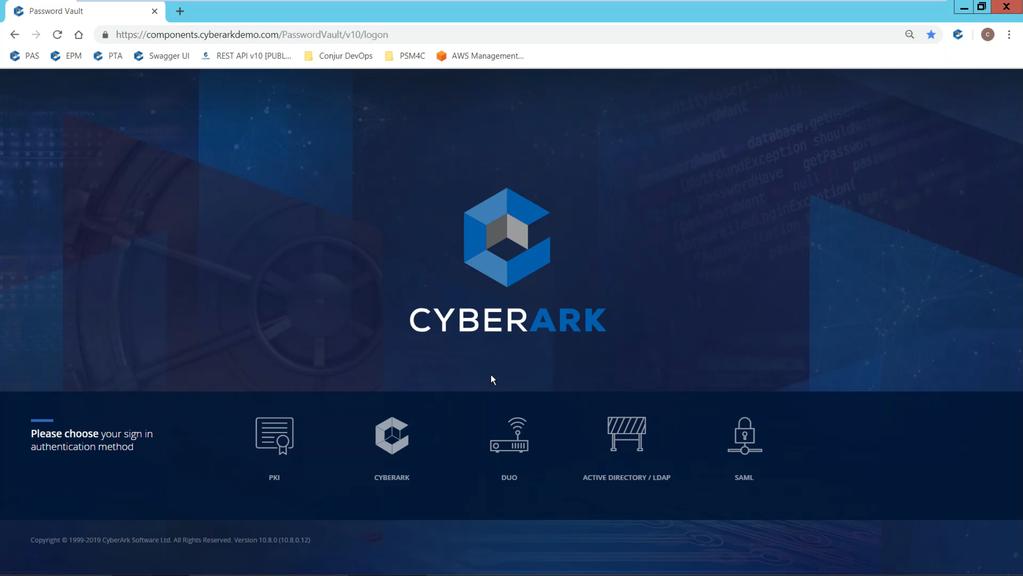Select the DUO authentication icon
This screenshot has height=576, width=1023.
point(509,435)
